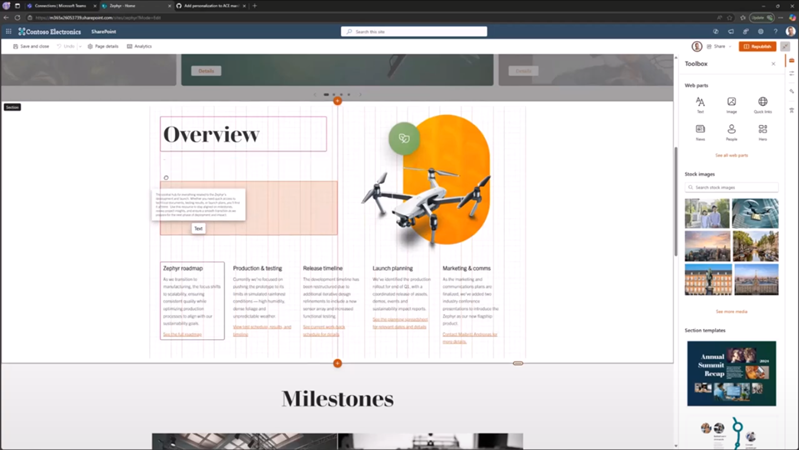
Task: Click Launch planning heading
Action: click(392, 268)
